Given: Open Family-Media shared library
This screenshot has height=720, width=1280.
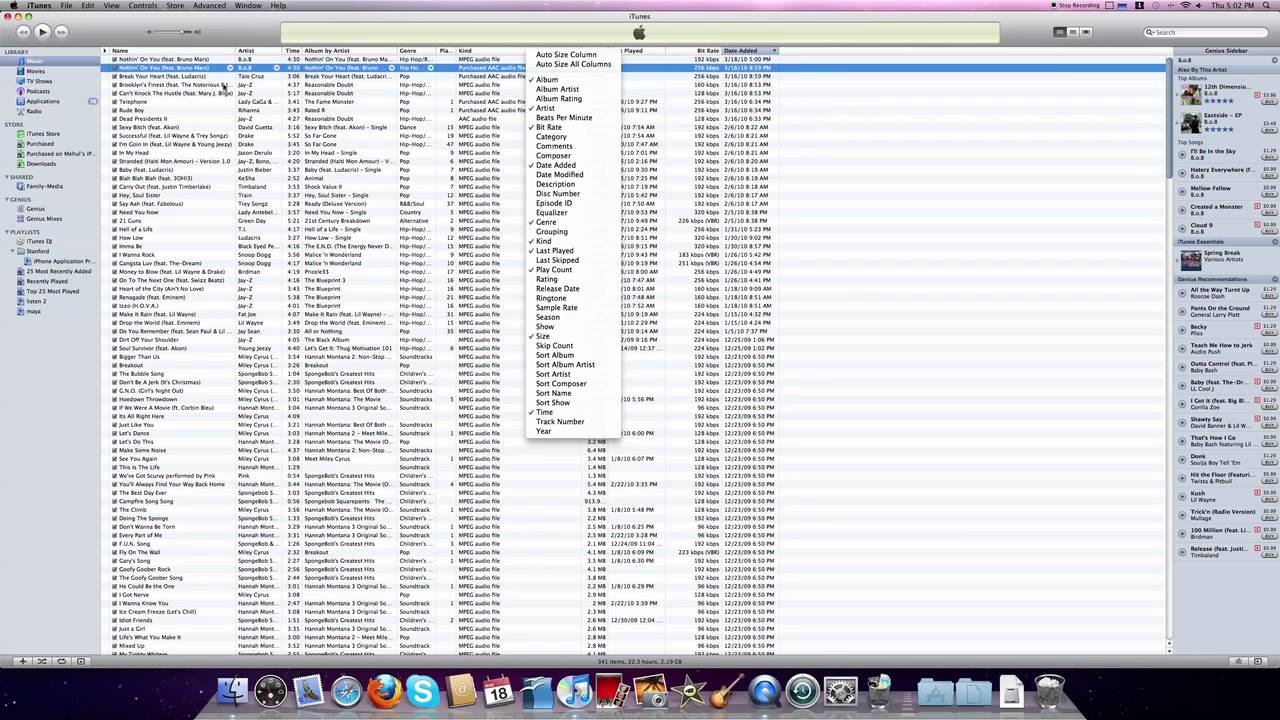Looking at the screenshot, I should (x=44, y=186).
